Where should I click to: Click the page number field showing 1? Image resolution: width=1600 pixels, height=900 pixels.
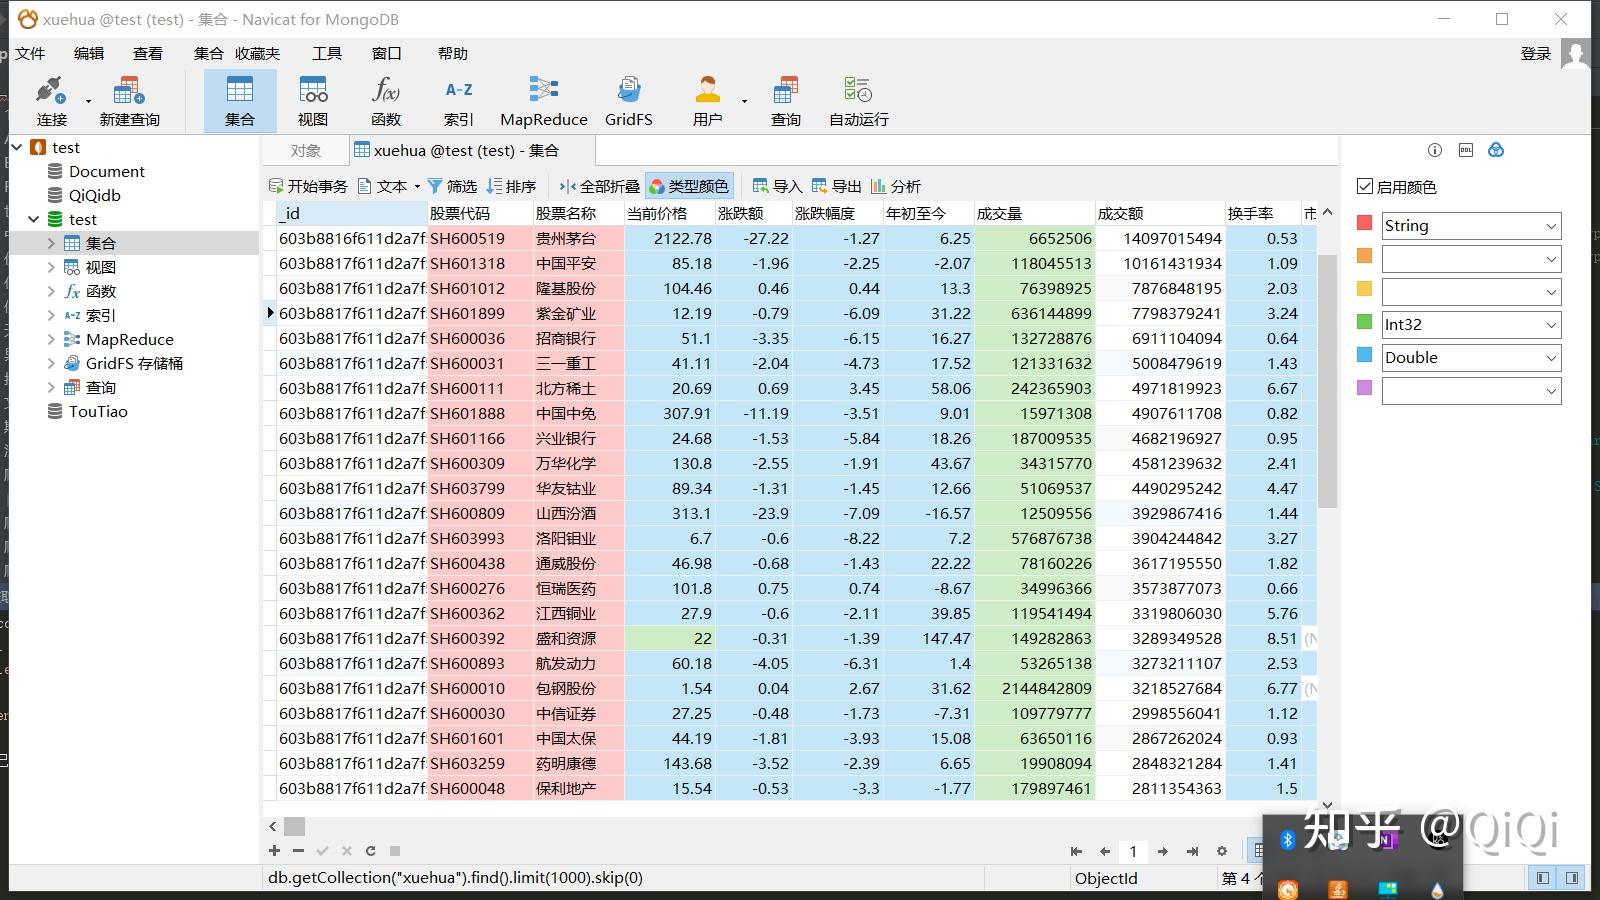tap(1133, 851)
